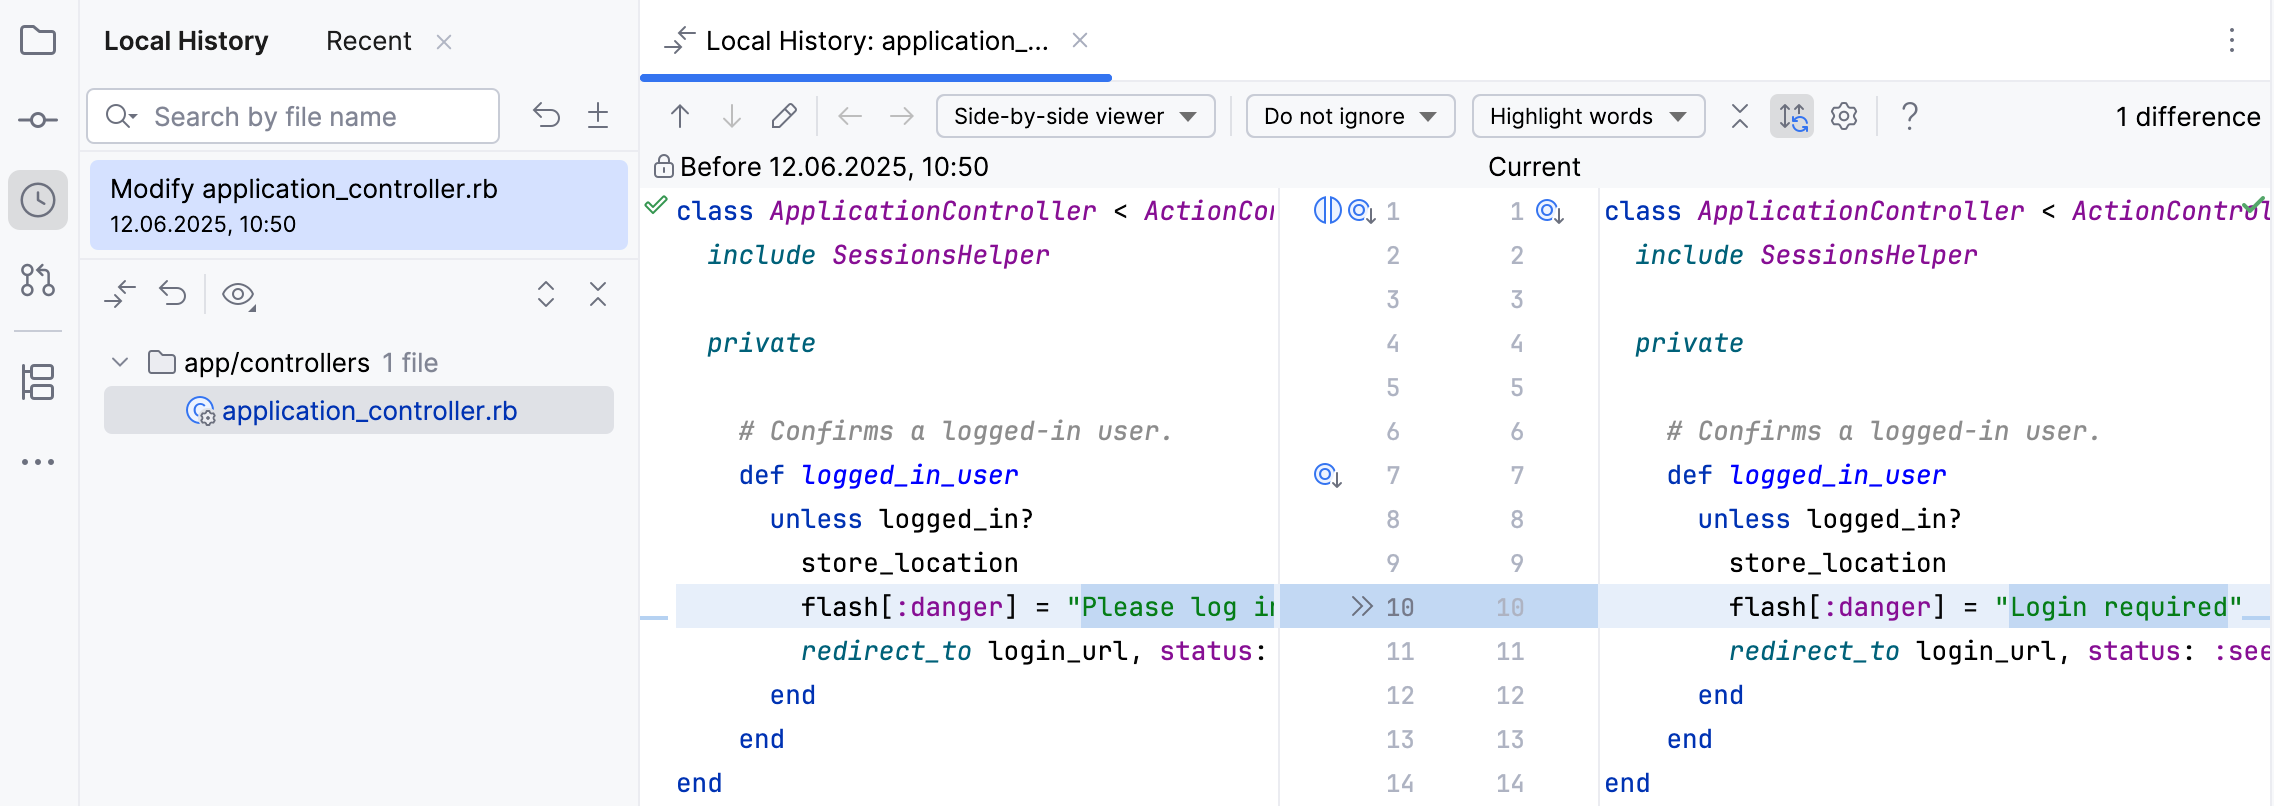
Task: Select Modify application_controller.rb history entry
Action: click(x=358, y=205)
